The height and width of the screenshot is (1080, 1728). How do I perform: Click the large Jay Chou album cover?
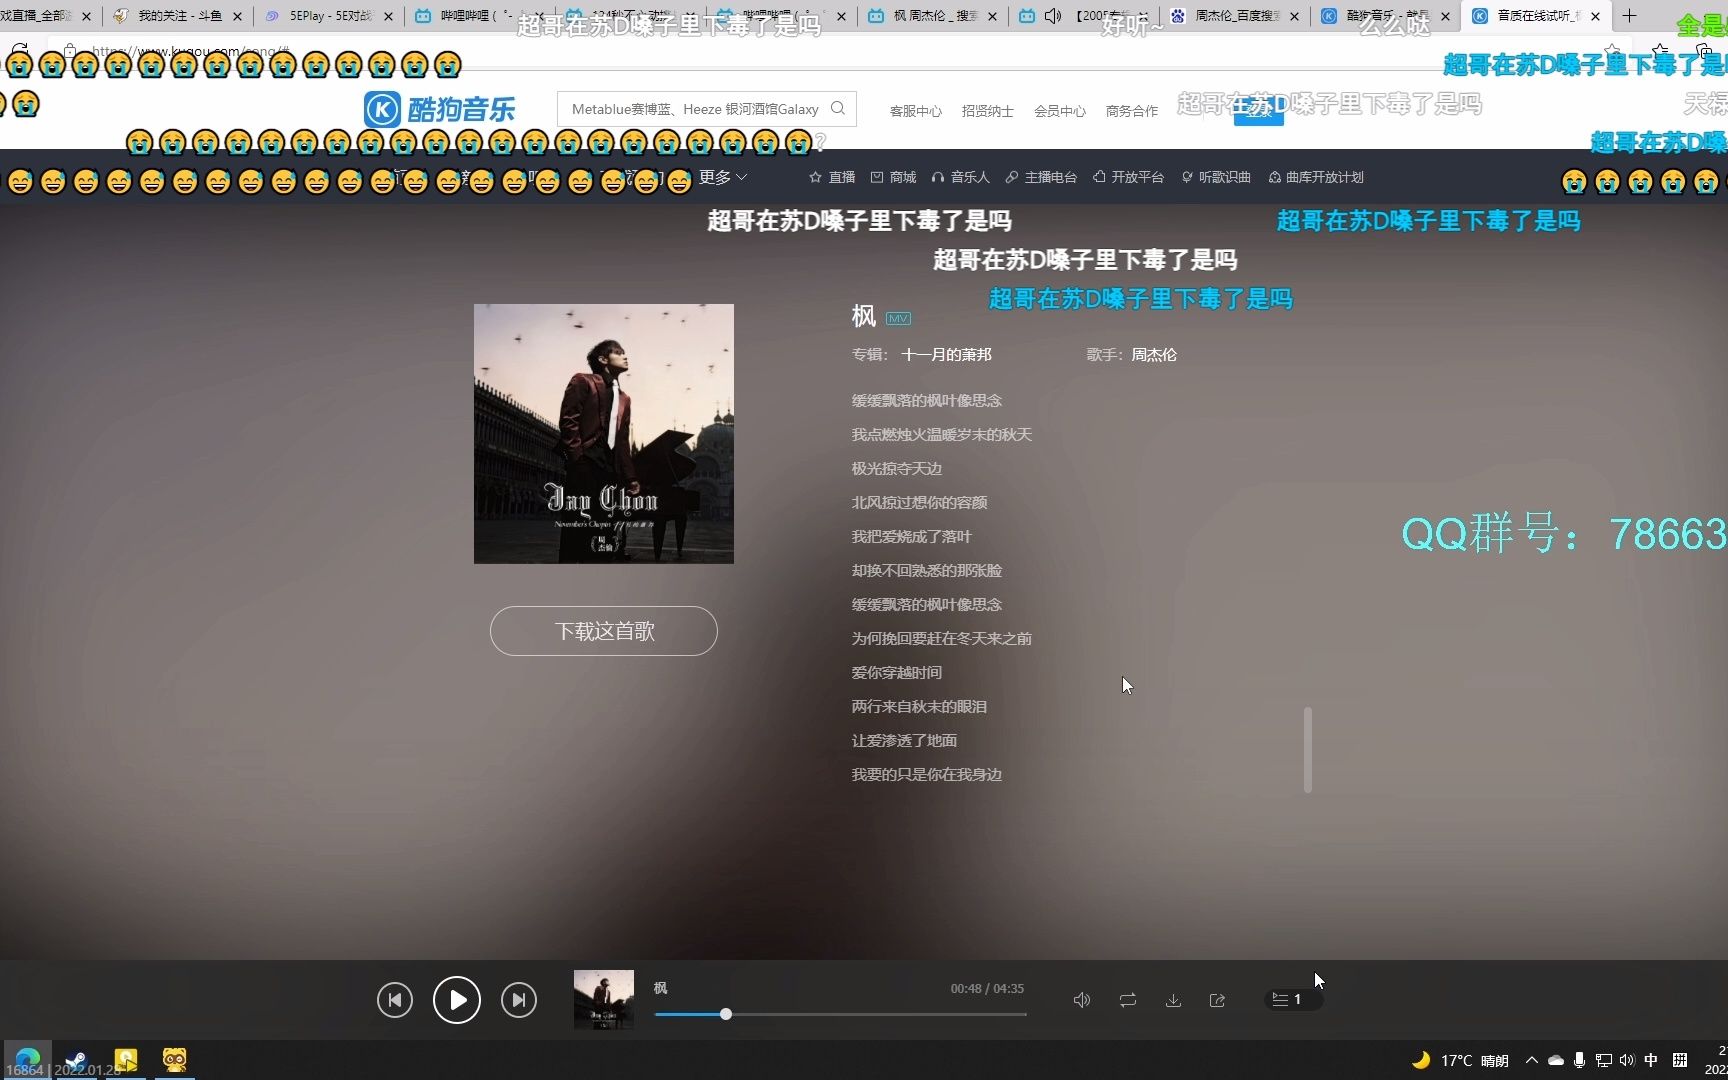pyautogui.click(x=604, y=434)
